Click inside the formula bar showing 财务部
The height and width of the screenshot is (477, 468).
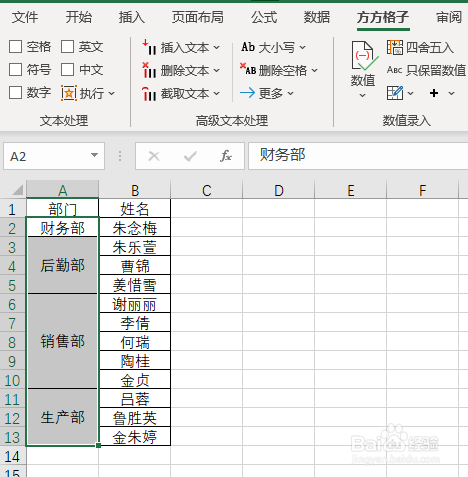358,156
